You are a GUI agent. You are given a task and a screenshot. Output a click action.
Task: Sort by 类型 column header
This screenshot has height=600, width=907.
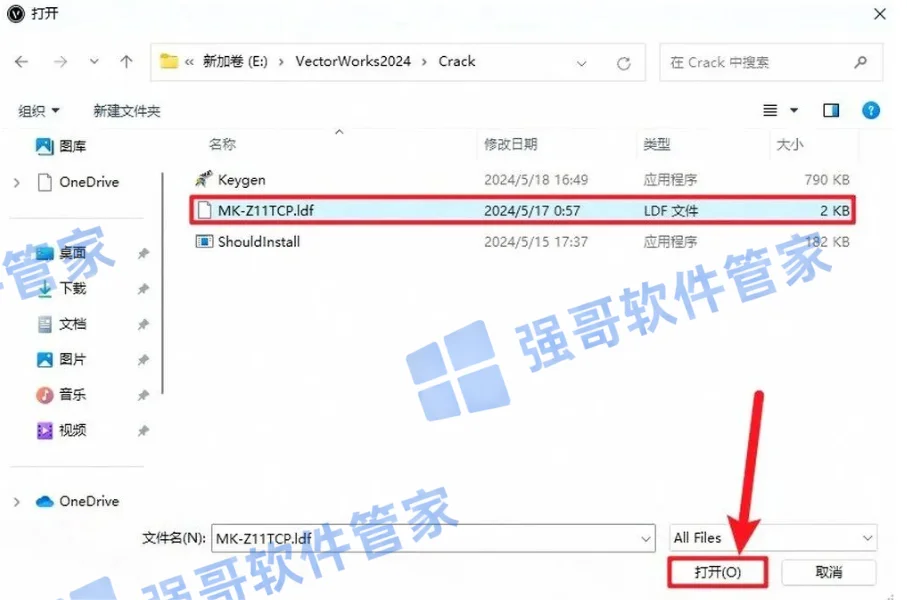tap(657, 144)
